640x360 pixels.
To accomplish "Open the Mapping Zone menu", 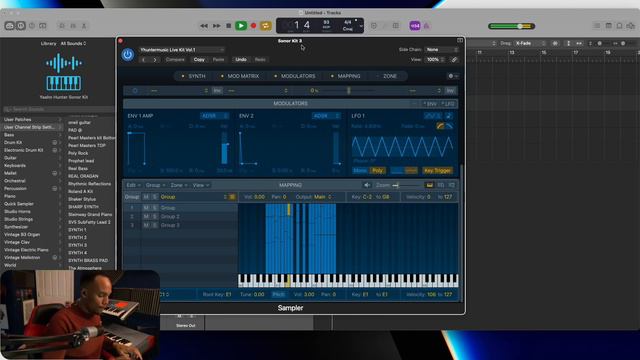I will (x=179, y=185).
